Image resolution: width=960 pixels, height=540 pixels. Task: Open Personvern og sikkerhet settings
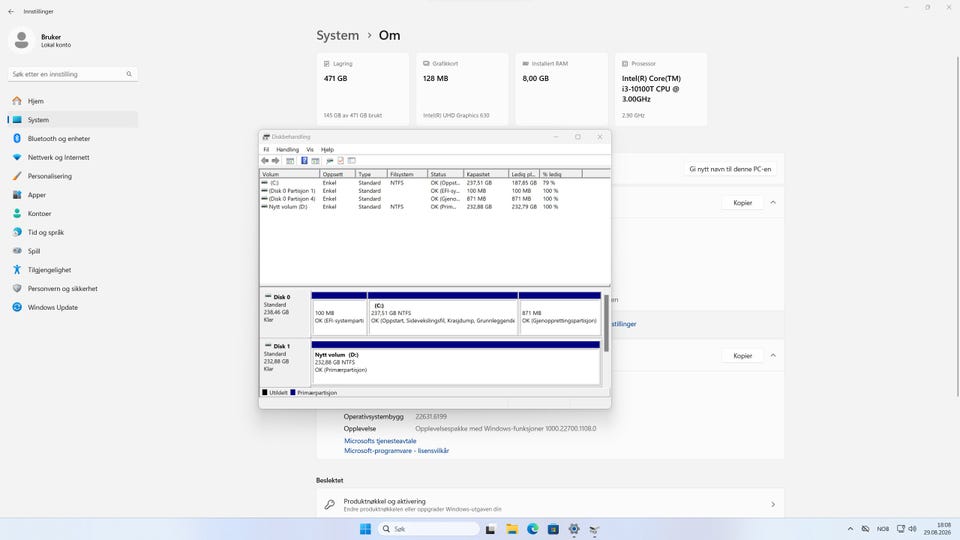click(x=72, y=288)
